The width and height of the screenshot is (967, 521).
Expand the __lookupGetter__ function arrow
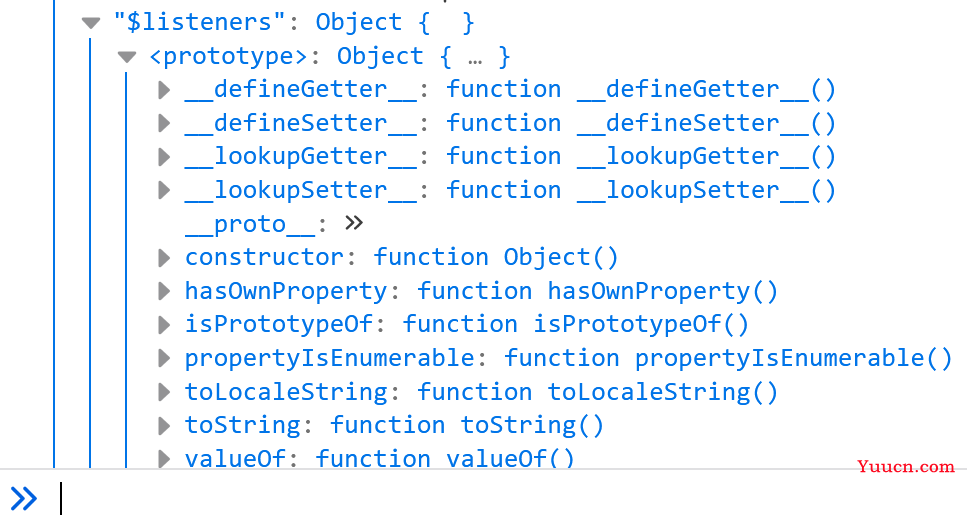pyautogui.click(x=164, y=157)
